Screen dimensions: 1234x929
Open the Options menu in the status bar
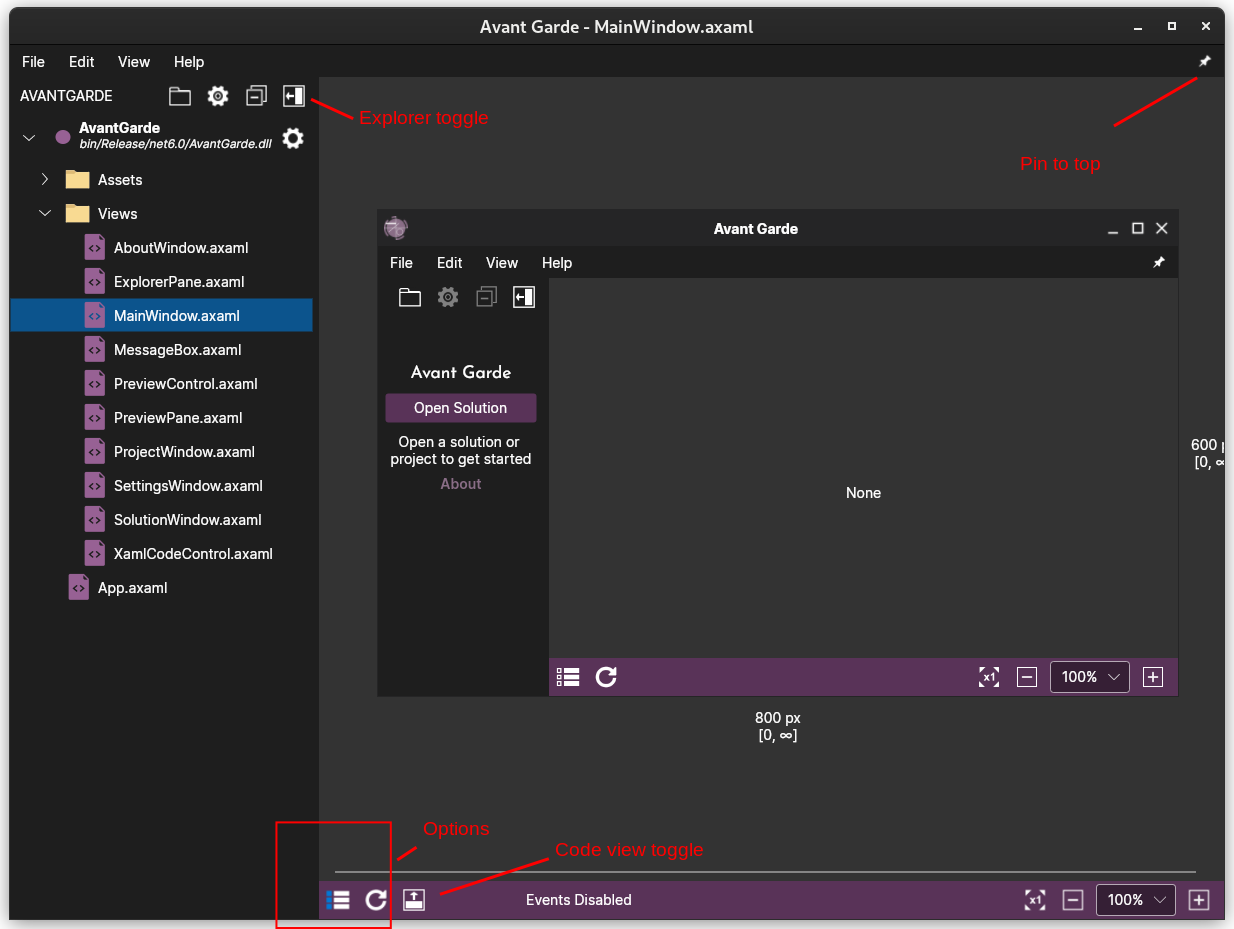(336, 900)
